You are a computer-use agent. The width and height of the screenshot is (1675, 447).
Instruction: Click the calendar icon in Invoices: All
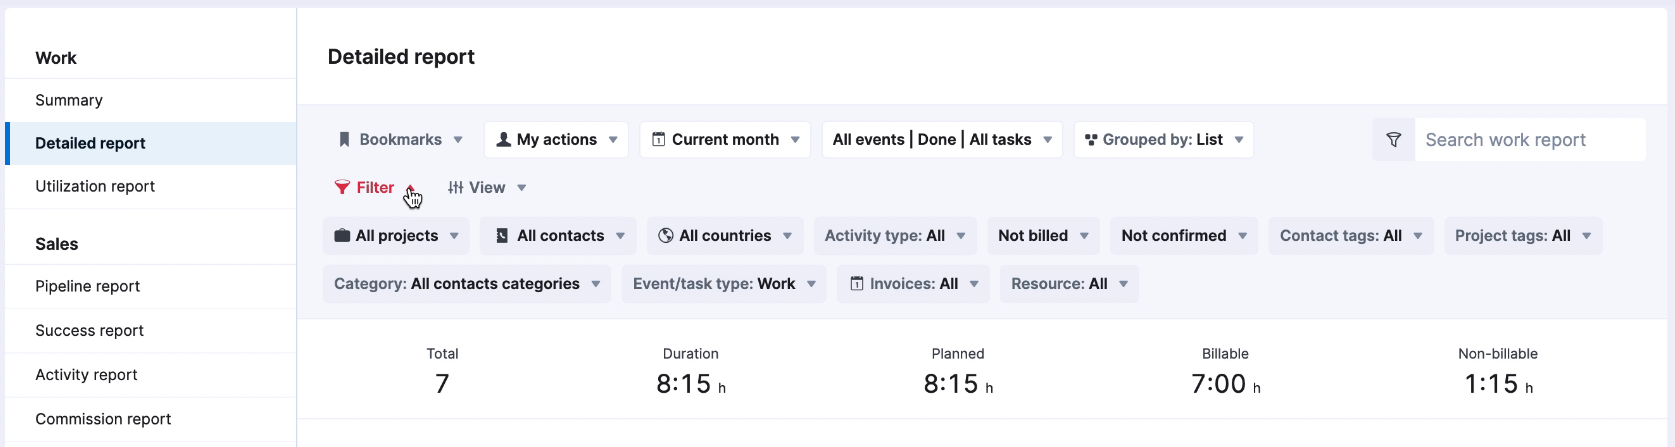click(857, 284)
